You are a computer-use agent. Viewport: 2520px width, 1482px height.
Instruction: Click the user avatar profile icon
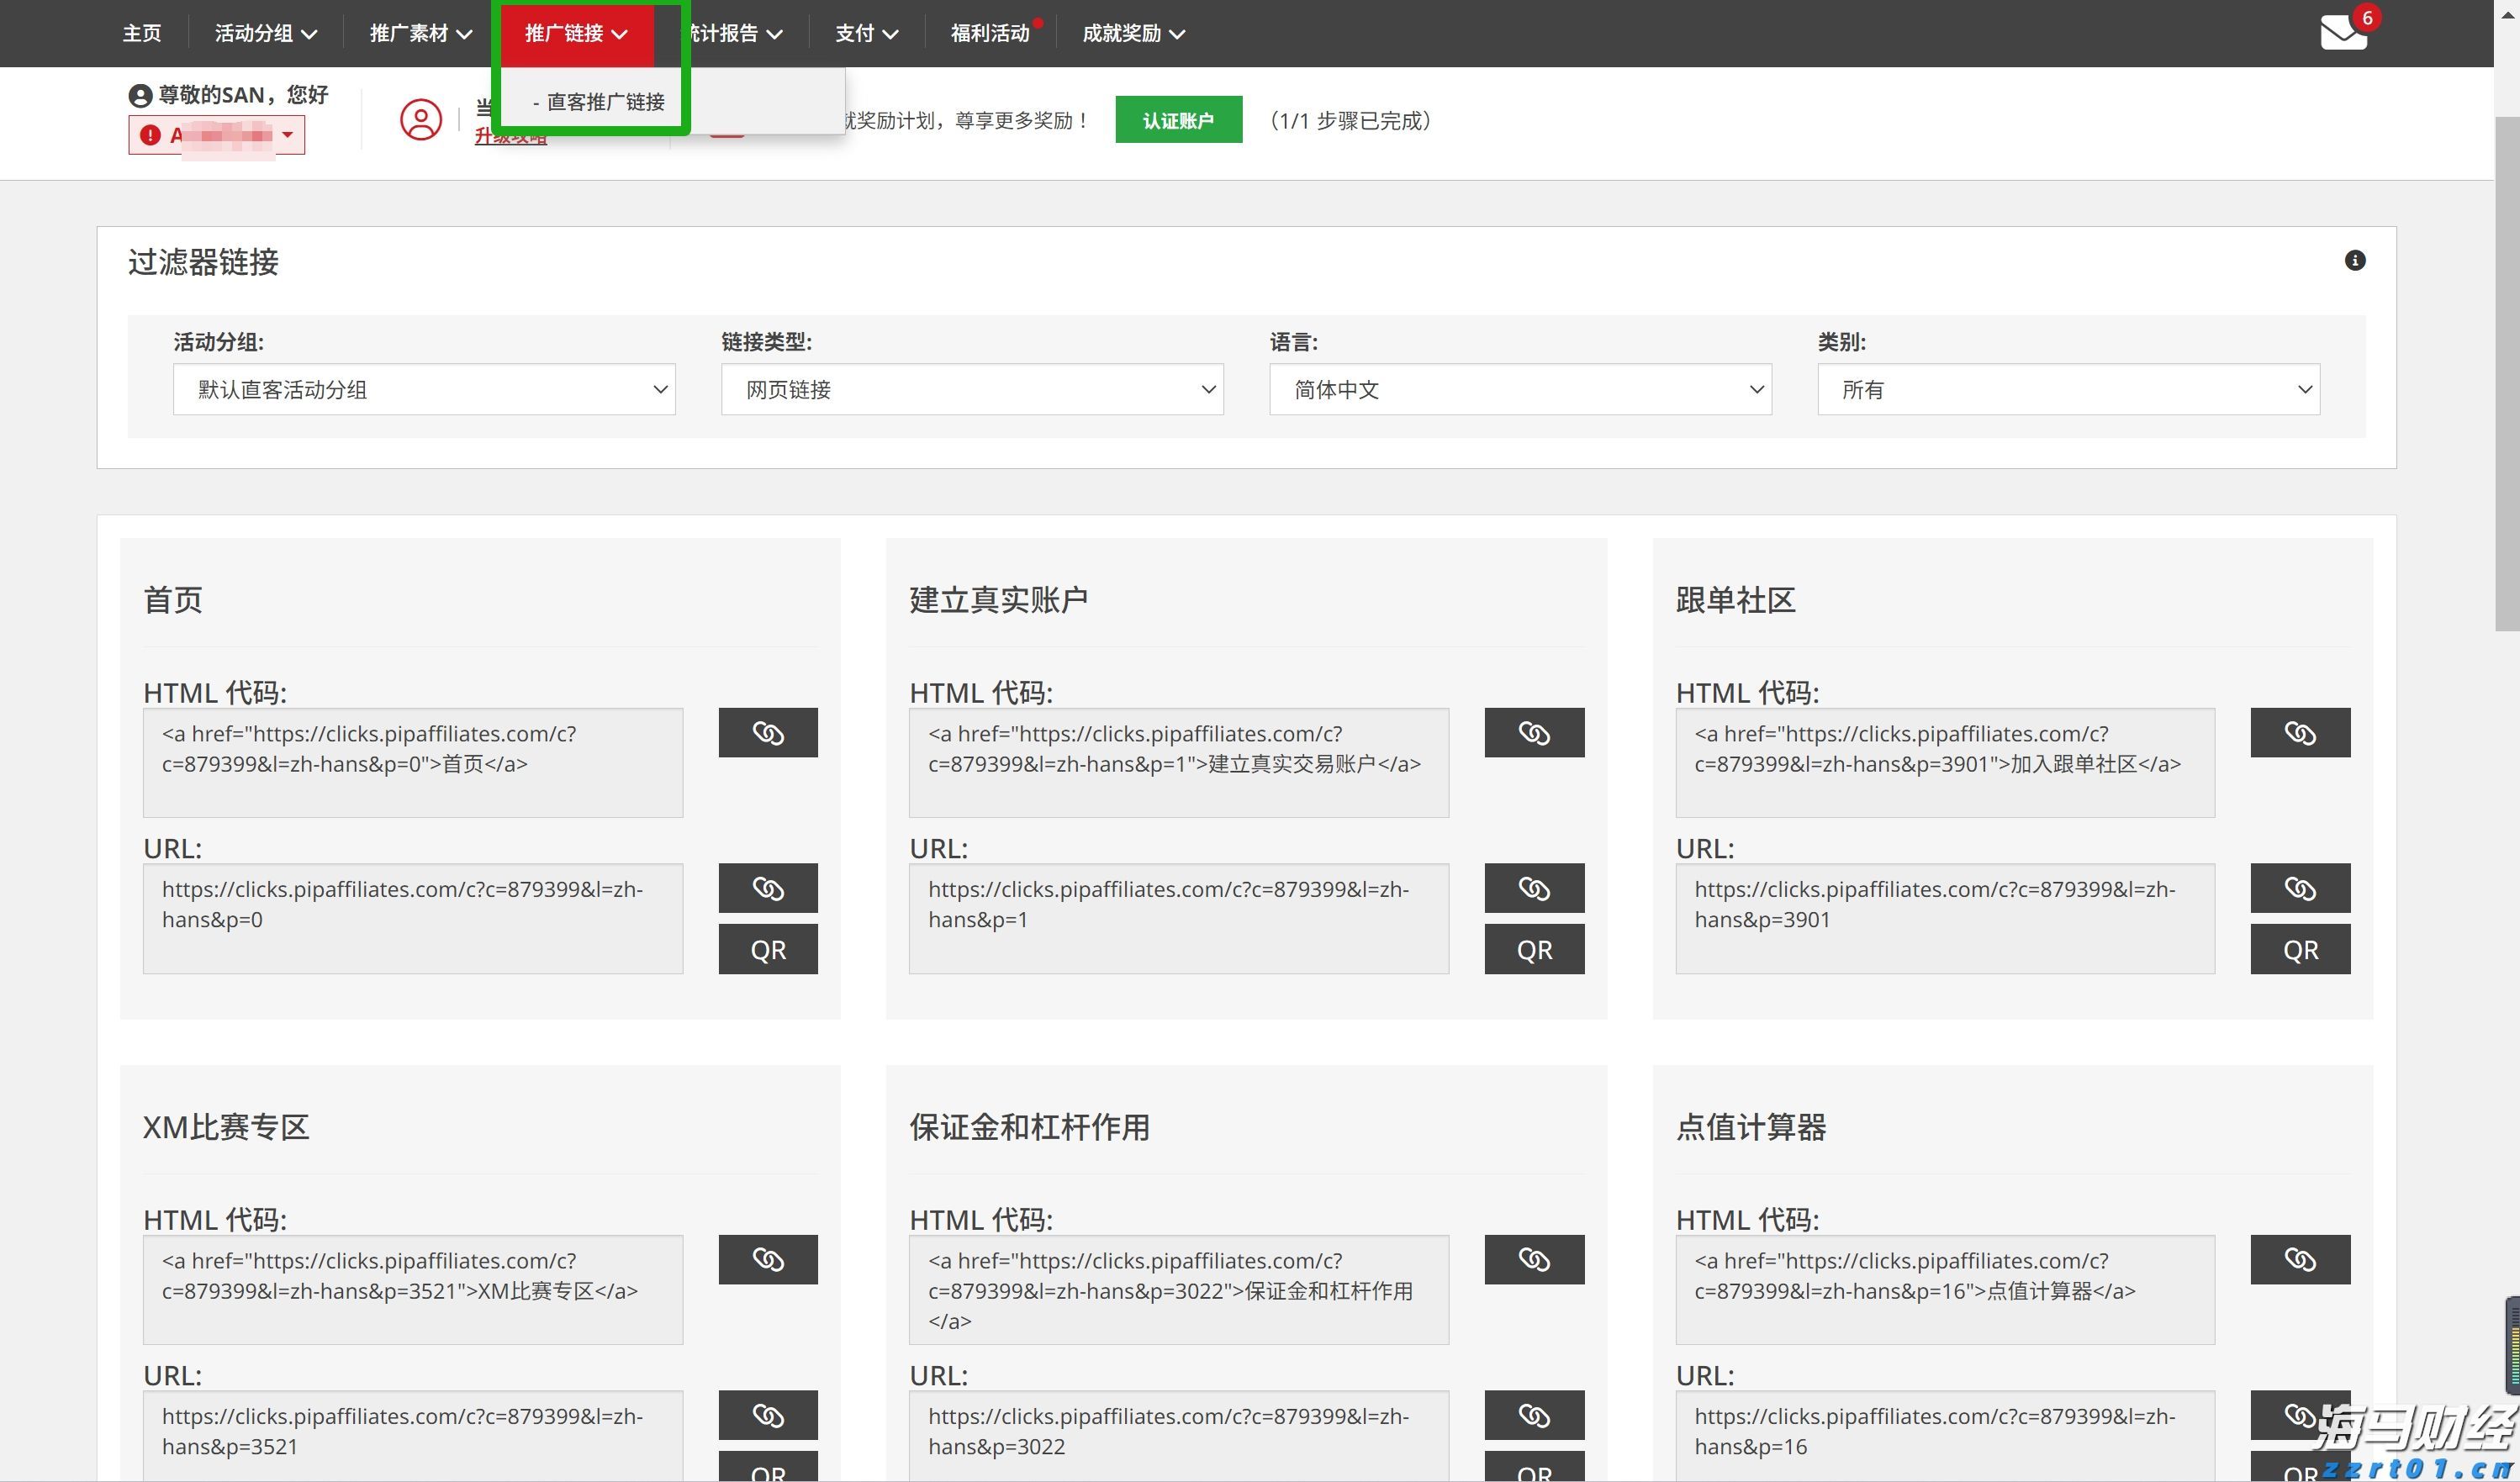tap(420, 120)
